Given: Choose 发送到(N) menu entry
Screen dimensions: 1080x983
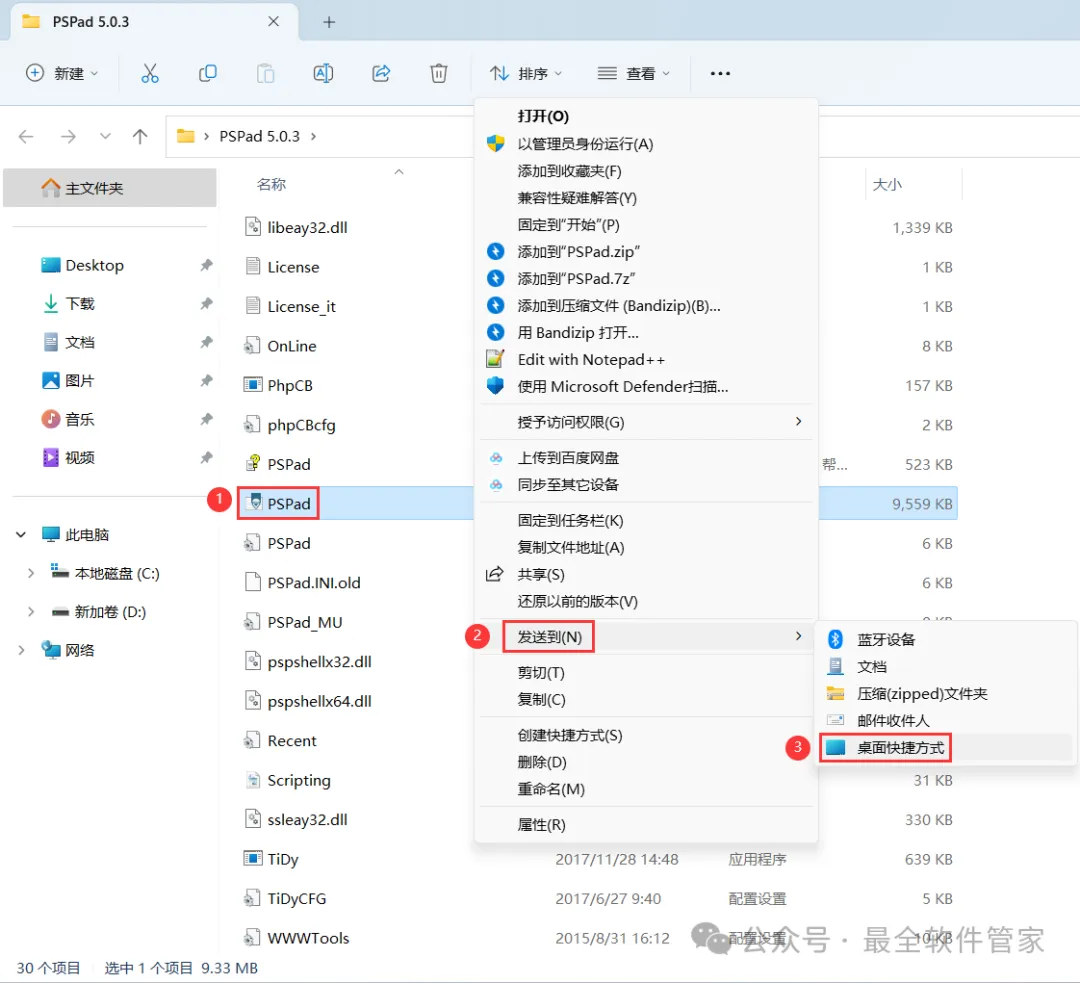Looking at the screenshot, I should (x=646, y=637).
